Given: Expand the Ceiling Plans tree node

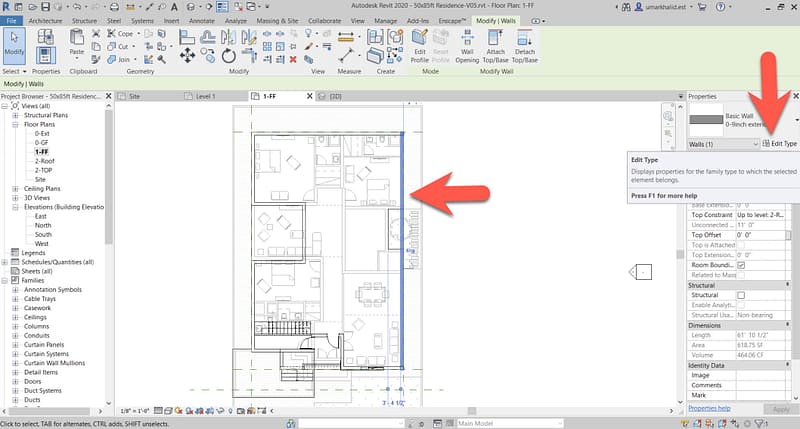Looking at the screenshot, I should tap(15, 188).
